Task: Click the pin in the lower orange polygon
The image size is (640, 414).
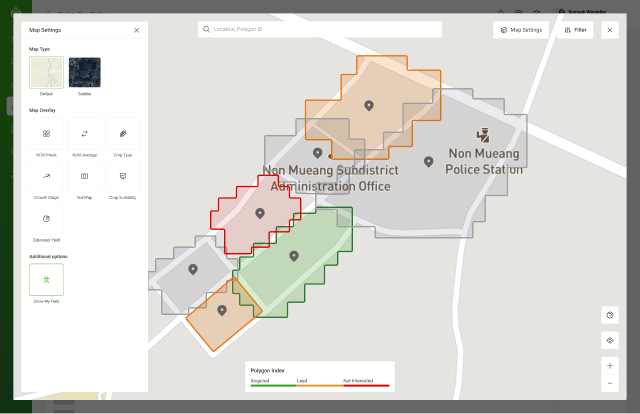Action: 222,310
